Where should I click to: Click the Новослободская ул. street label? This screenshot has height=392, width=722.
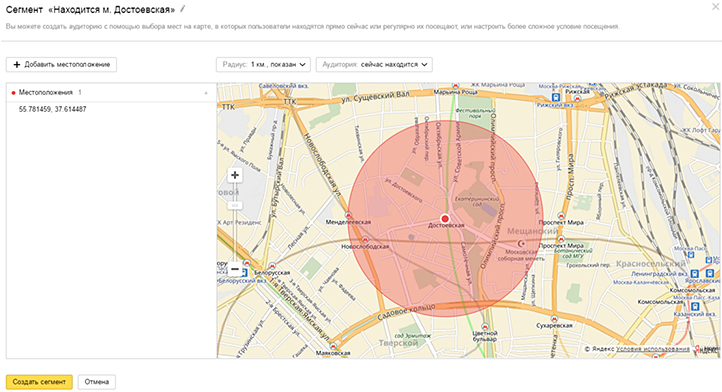pos(322,166)
